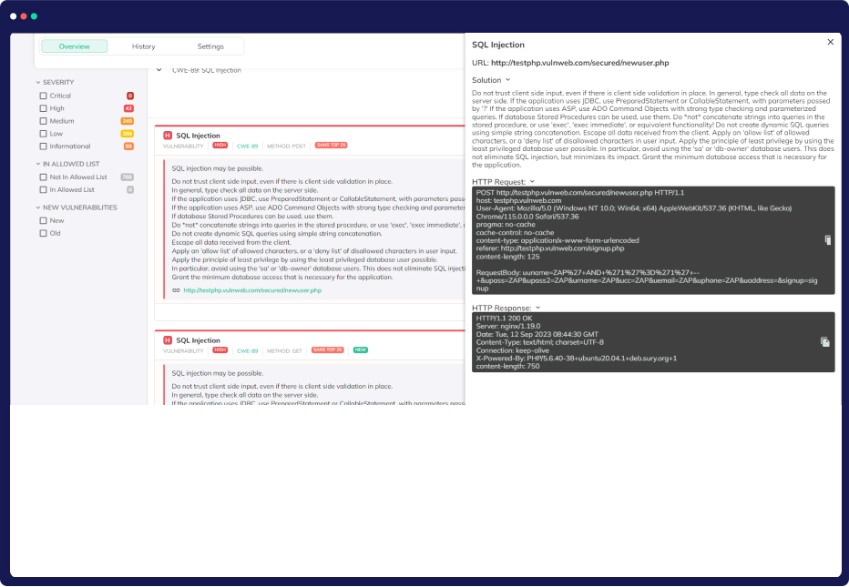Collapse the HTTP Request section
The height and width of the screenshot is (587, 849).
(x=532, y=181)
